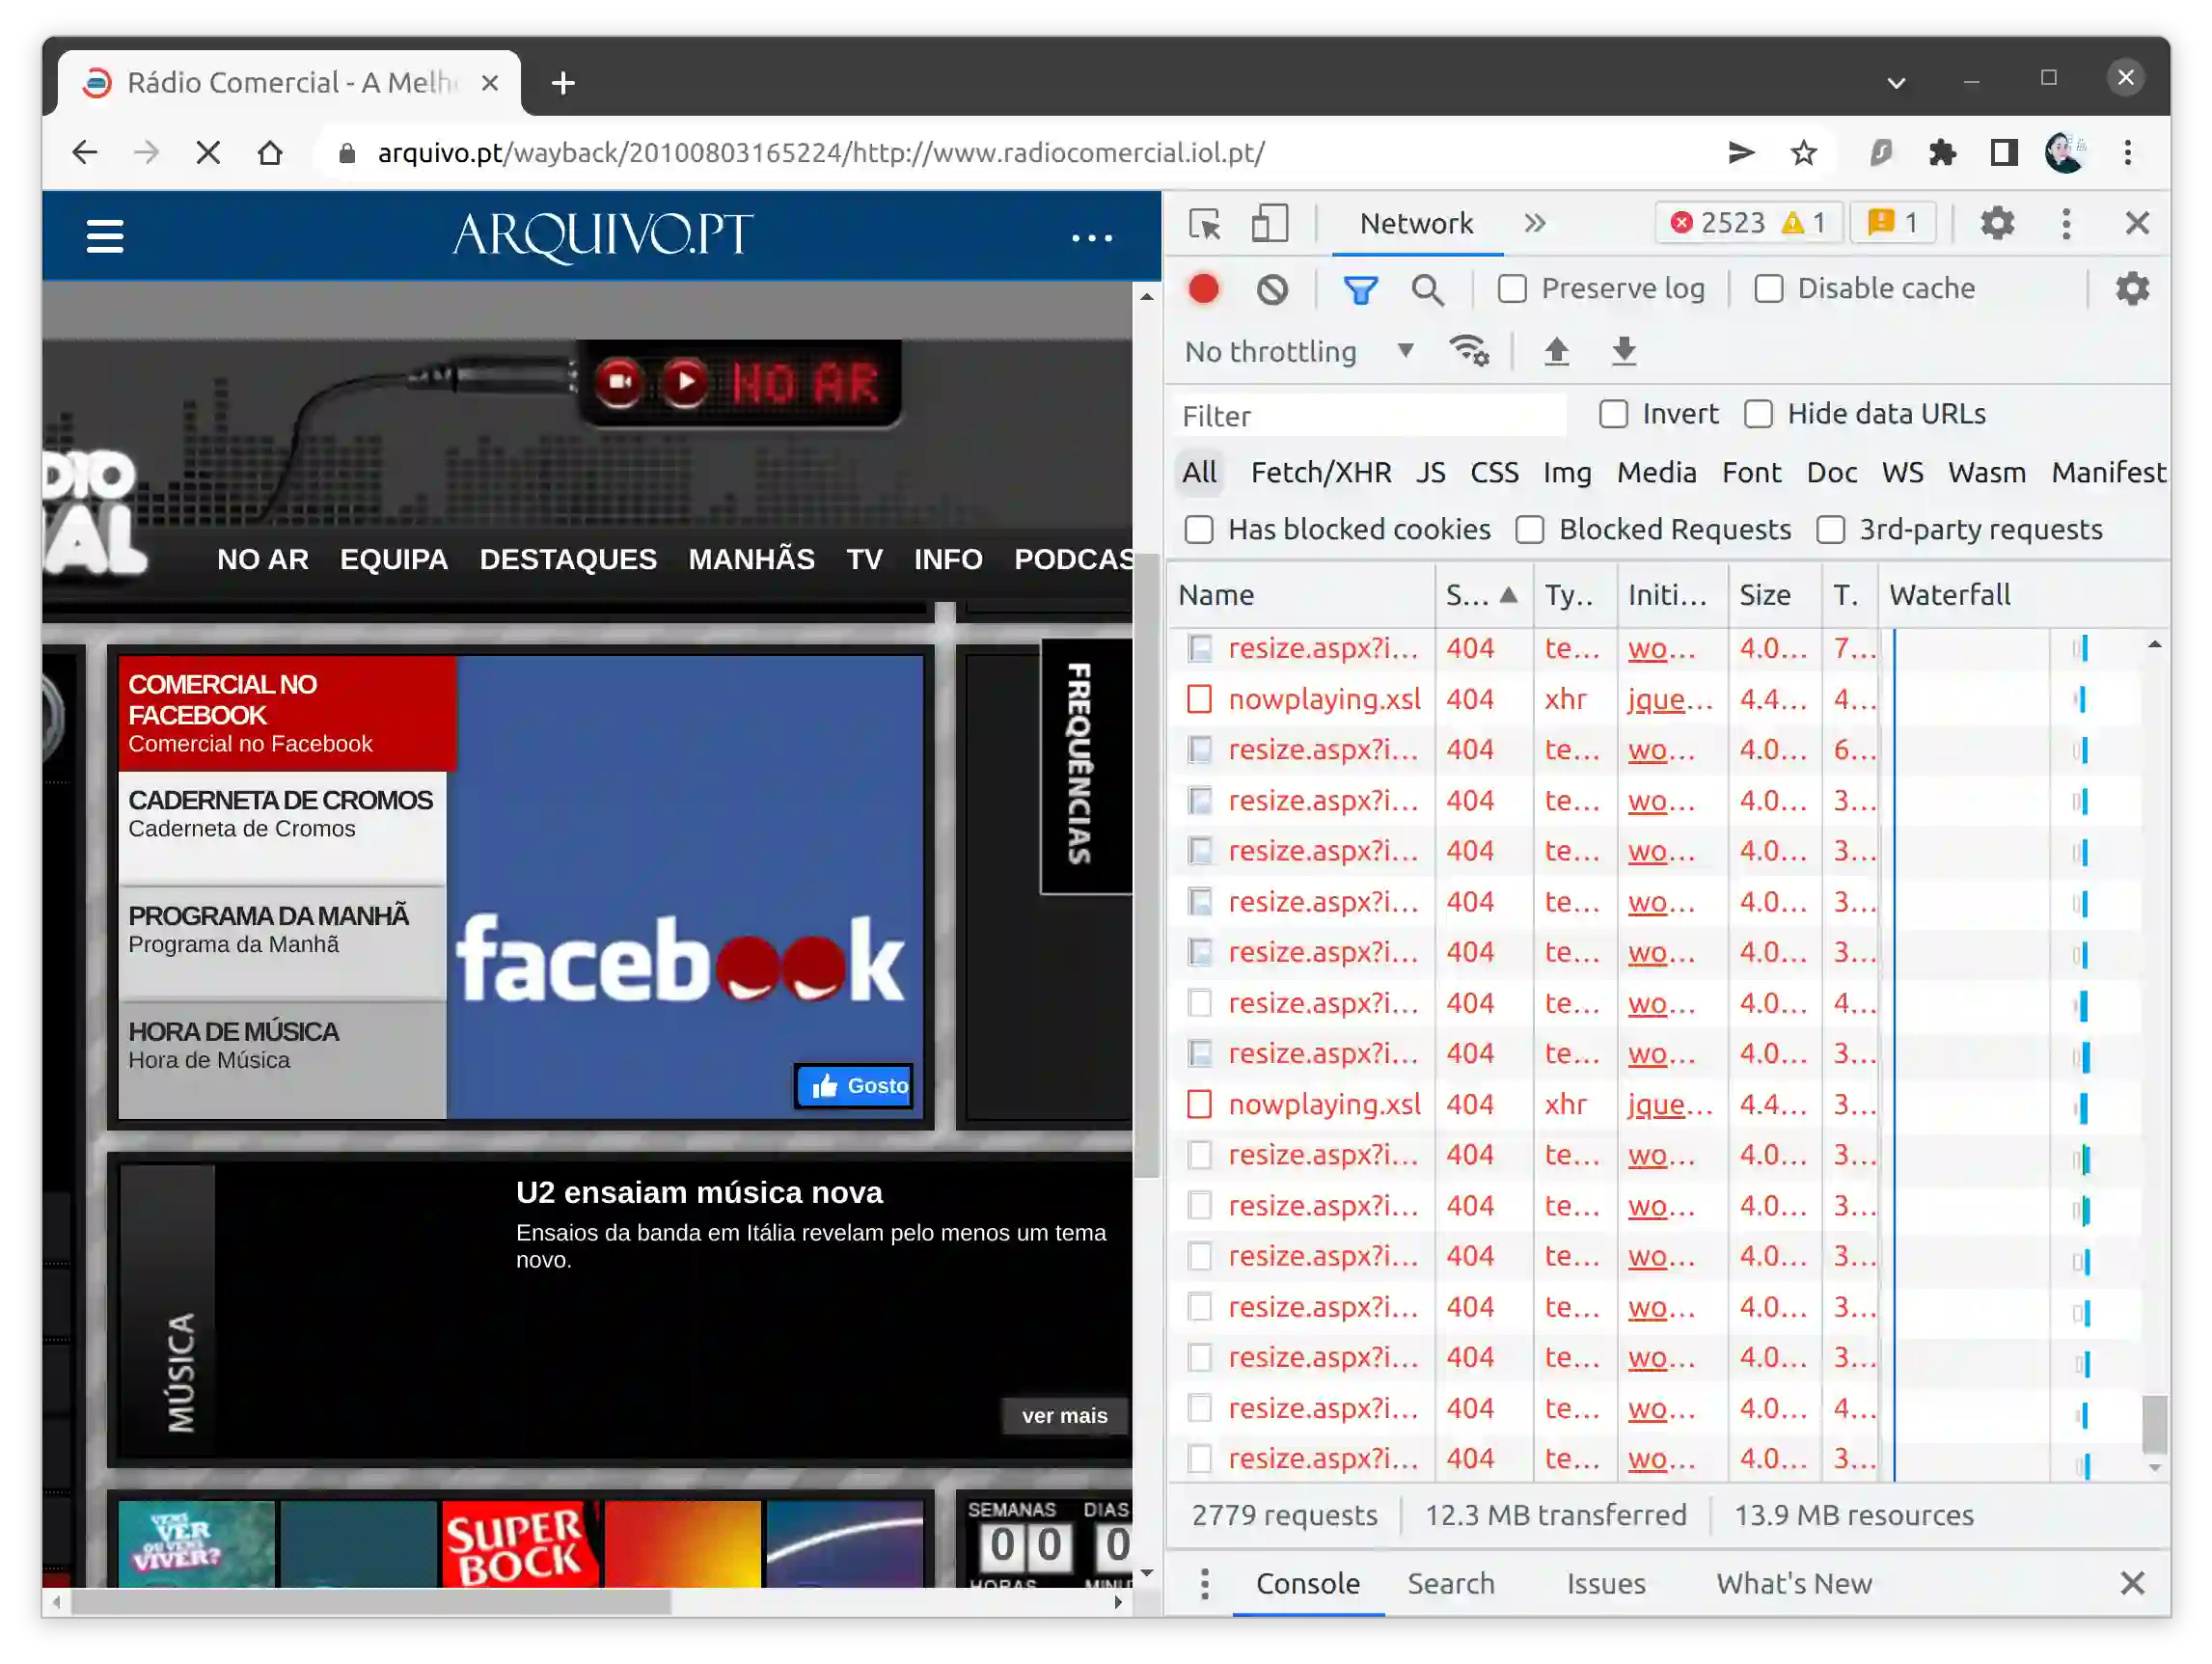Screen dimensions: 2212x1664
Task: Clear the network log
Action: pyautogui.click(x=1272, y=289)
